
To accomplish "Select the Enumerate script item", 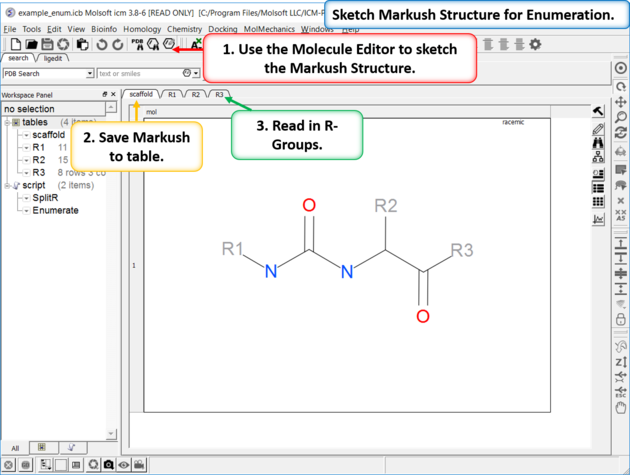I will click(x=55, y=210).
